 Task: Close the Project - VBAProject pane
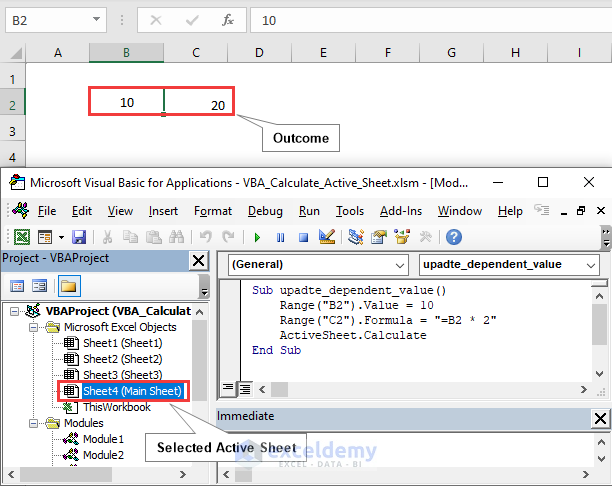pos(199,260)
